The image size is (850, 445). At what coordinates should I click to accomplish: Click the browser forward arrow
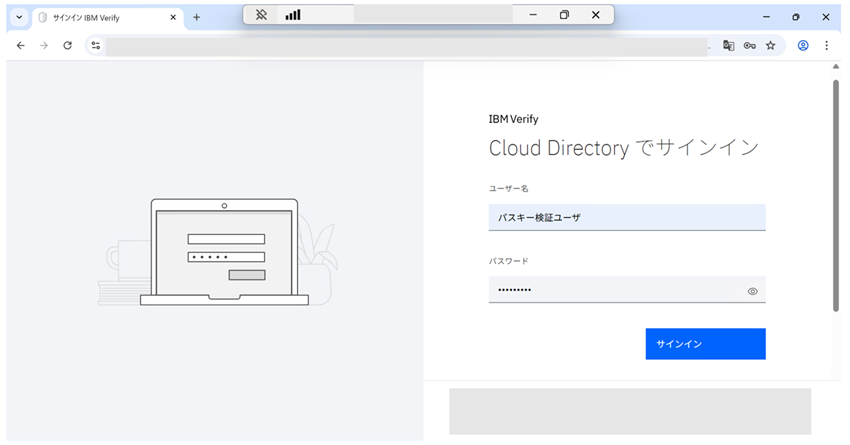[x=44, y=46]
